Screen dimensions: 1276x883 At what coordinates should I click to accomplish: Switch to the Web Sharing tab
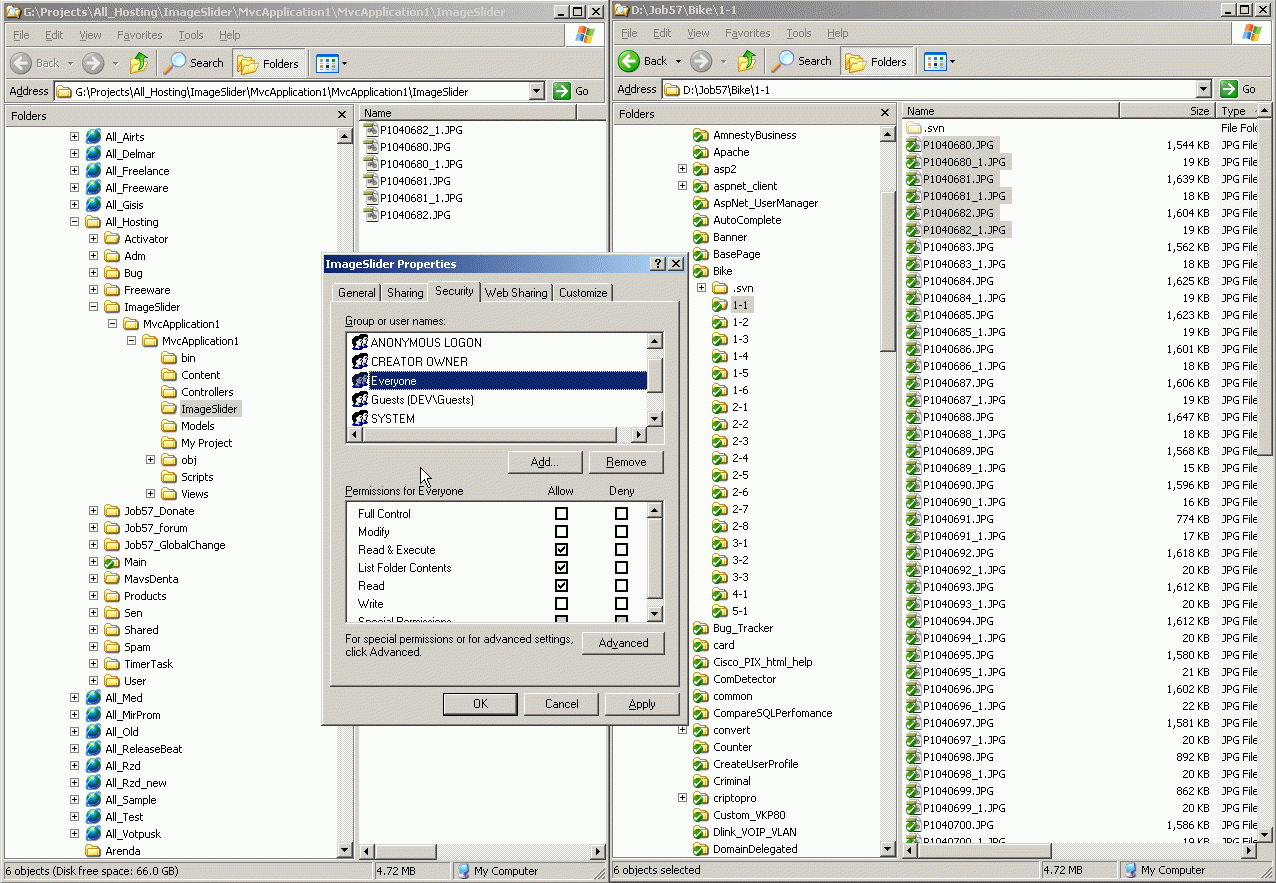515,293
